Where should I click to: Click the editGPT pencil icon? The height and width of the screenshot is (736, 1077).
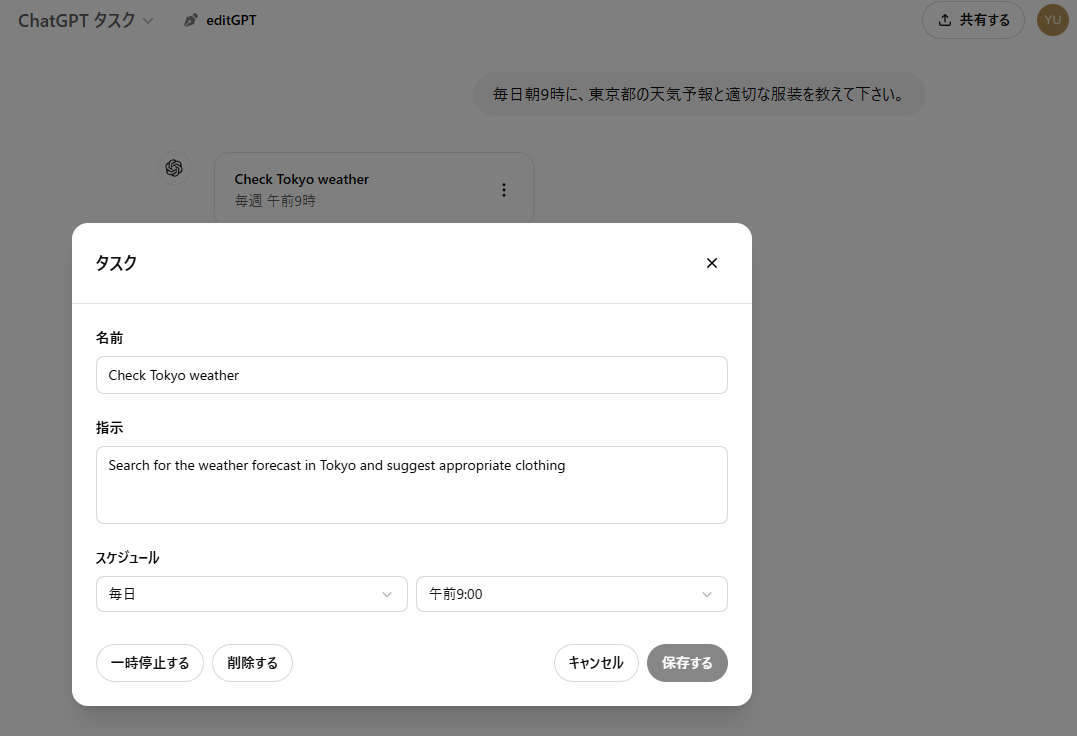pyautogui.click(x=189, y=19)
